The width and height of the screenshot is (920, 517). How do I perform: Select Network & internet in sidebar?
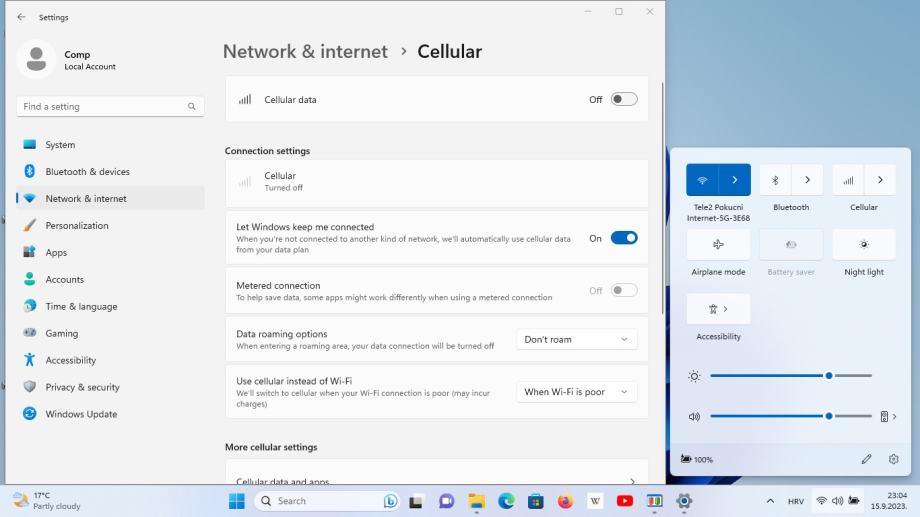pos(110,198)
